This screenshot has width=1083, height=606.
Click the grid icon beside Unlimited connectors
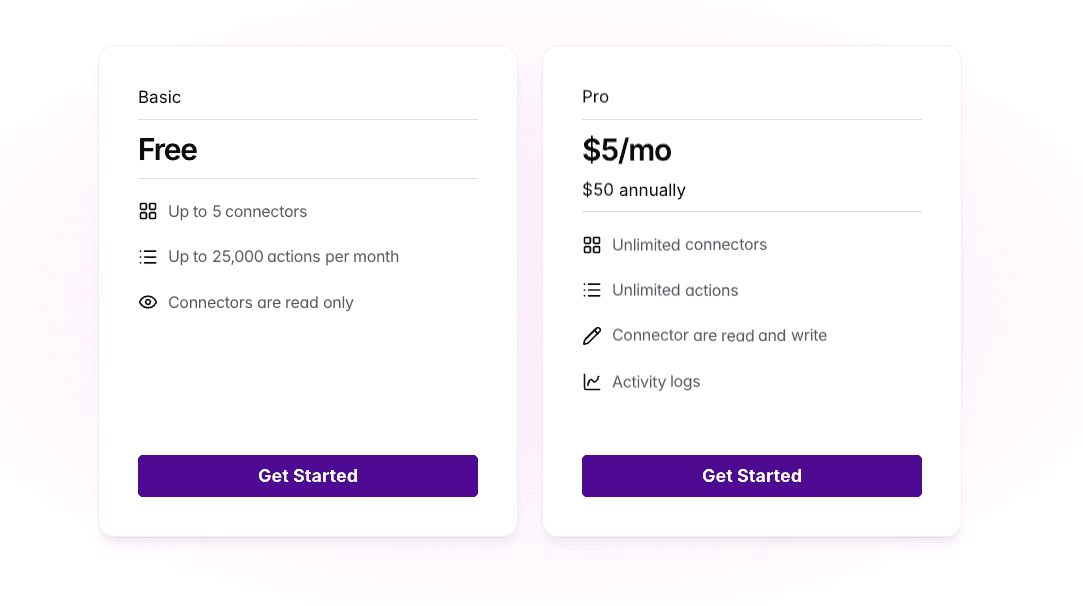(x=592, y=245)
